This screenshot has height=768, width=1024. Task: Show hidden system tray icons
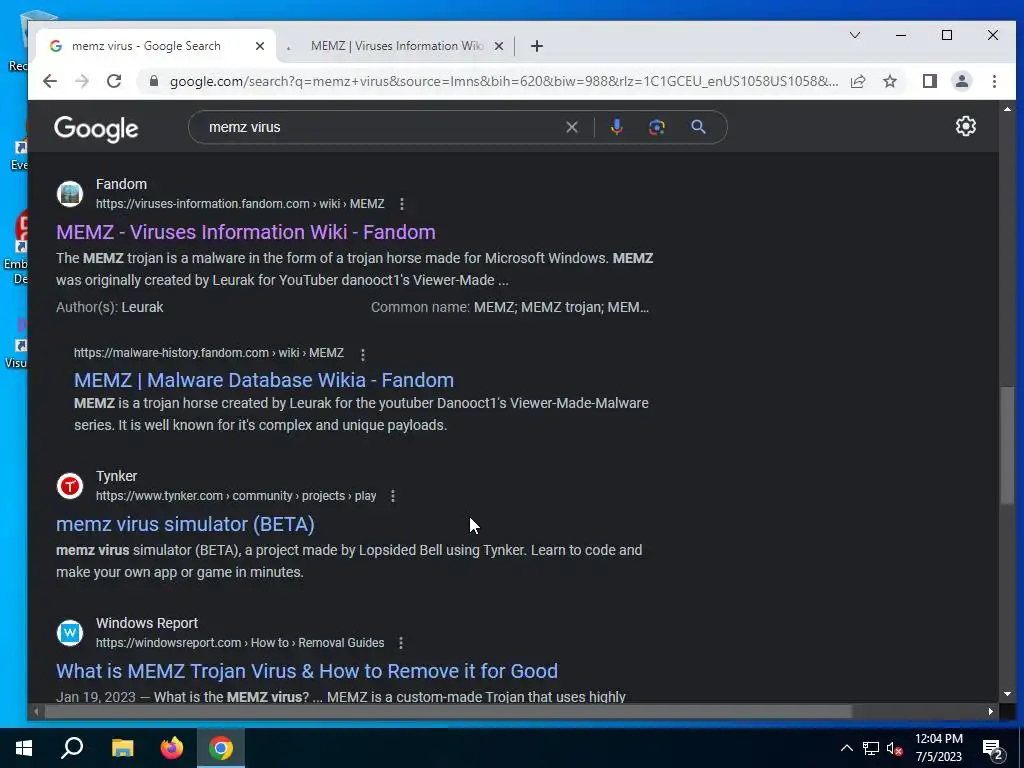click(846, 748)
